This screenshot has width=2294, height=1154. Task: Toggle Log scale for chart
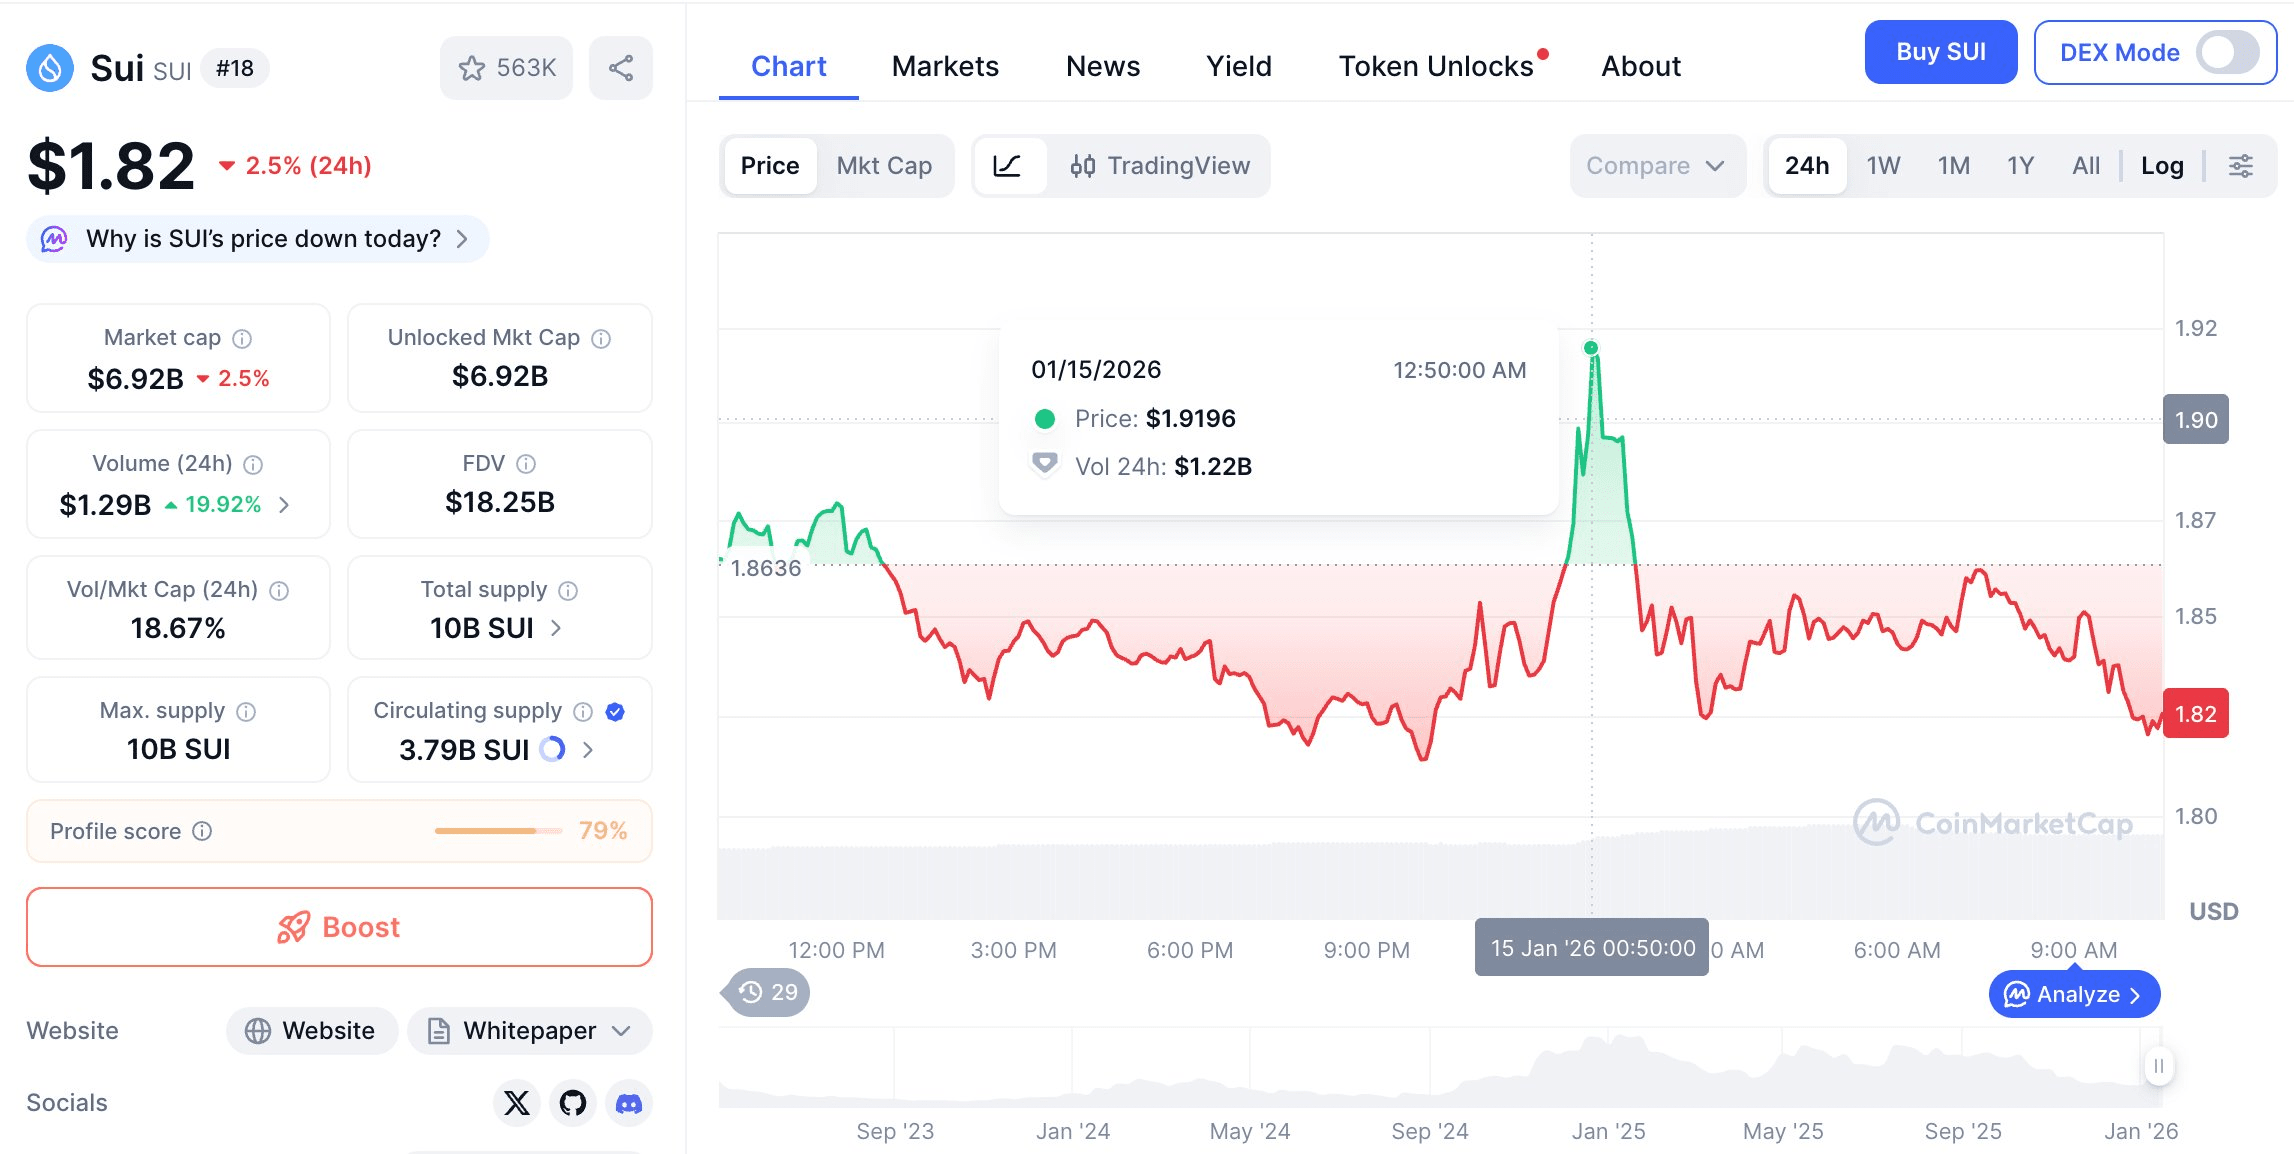2161,166
